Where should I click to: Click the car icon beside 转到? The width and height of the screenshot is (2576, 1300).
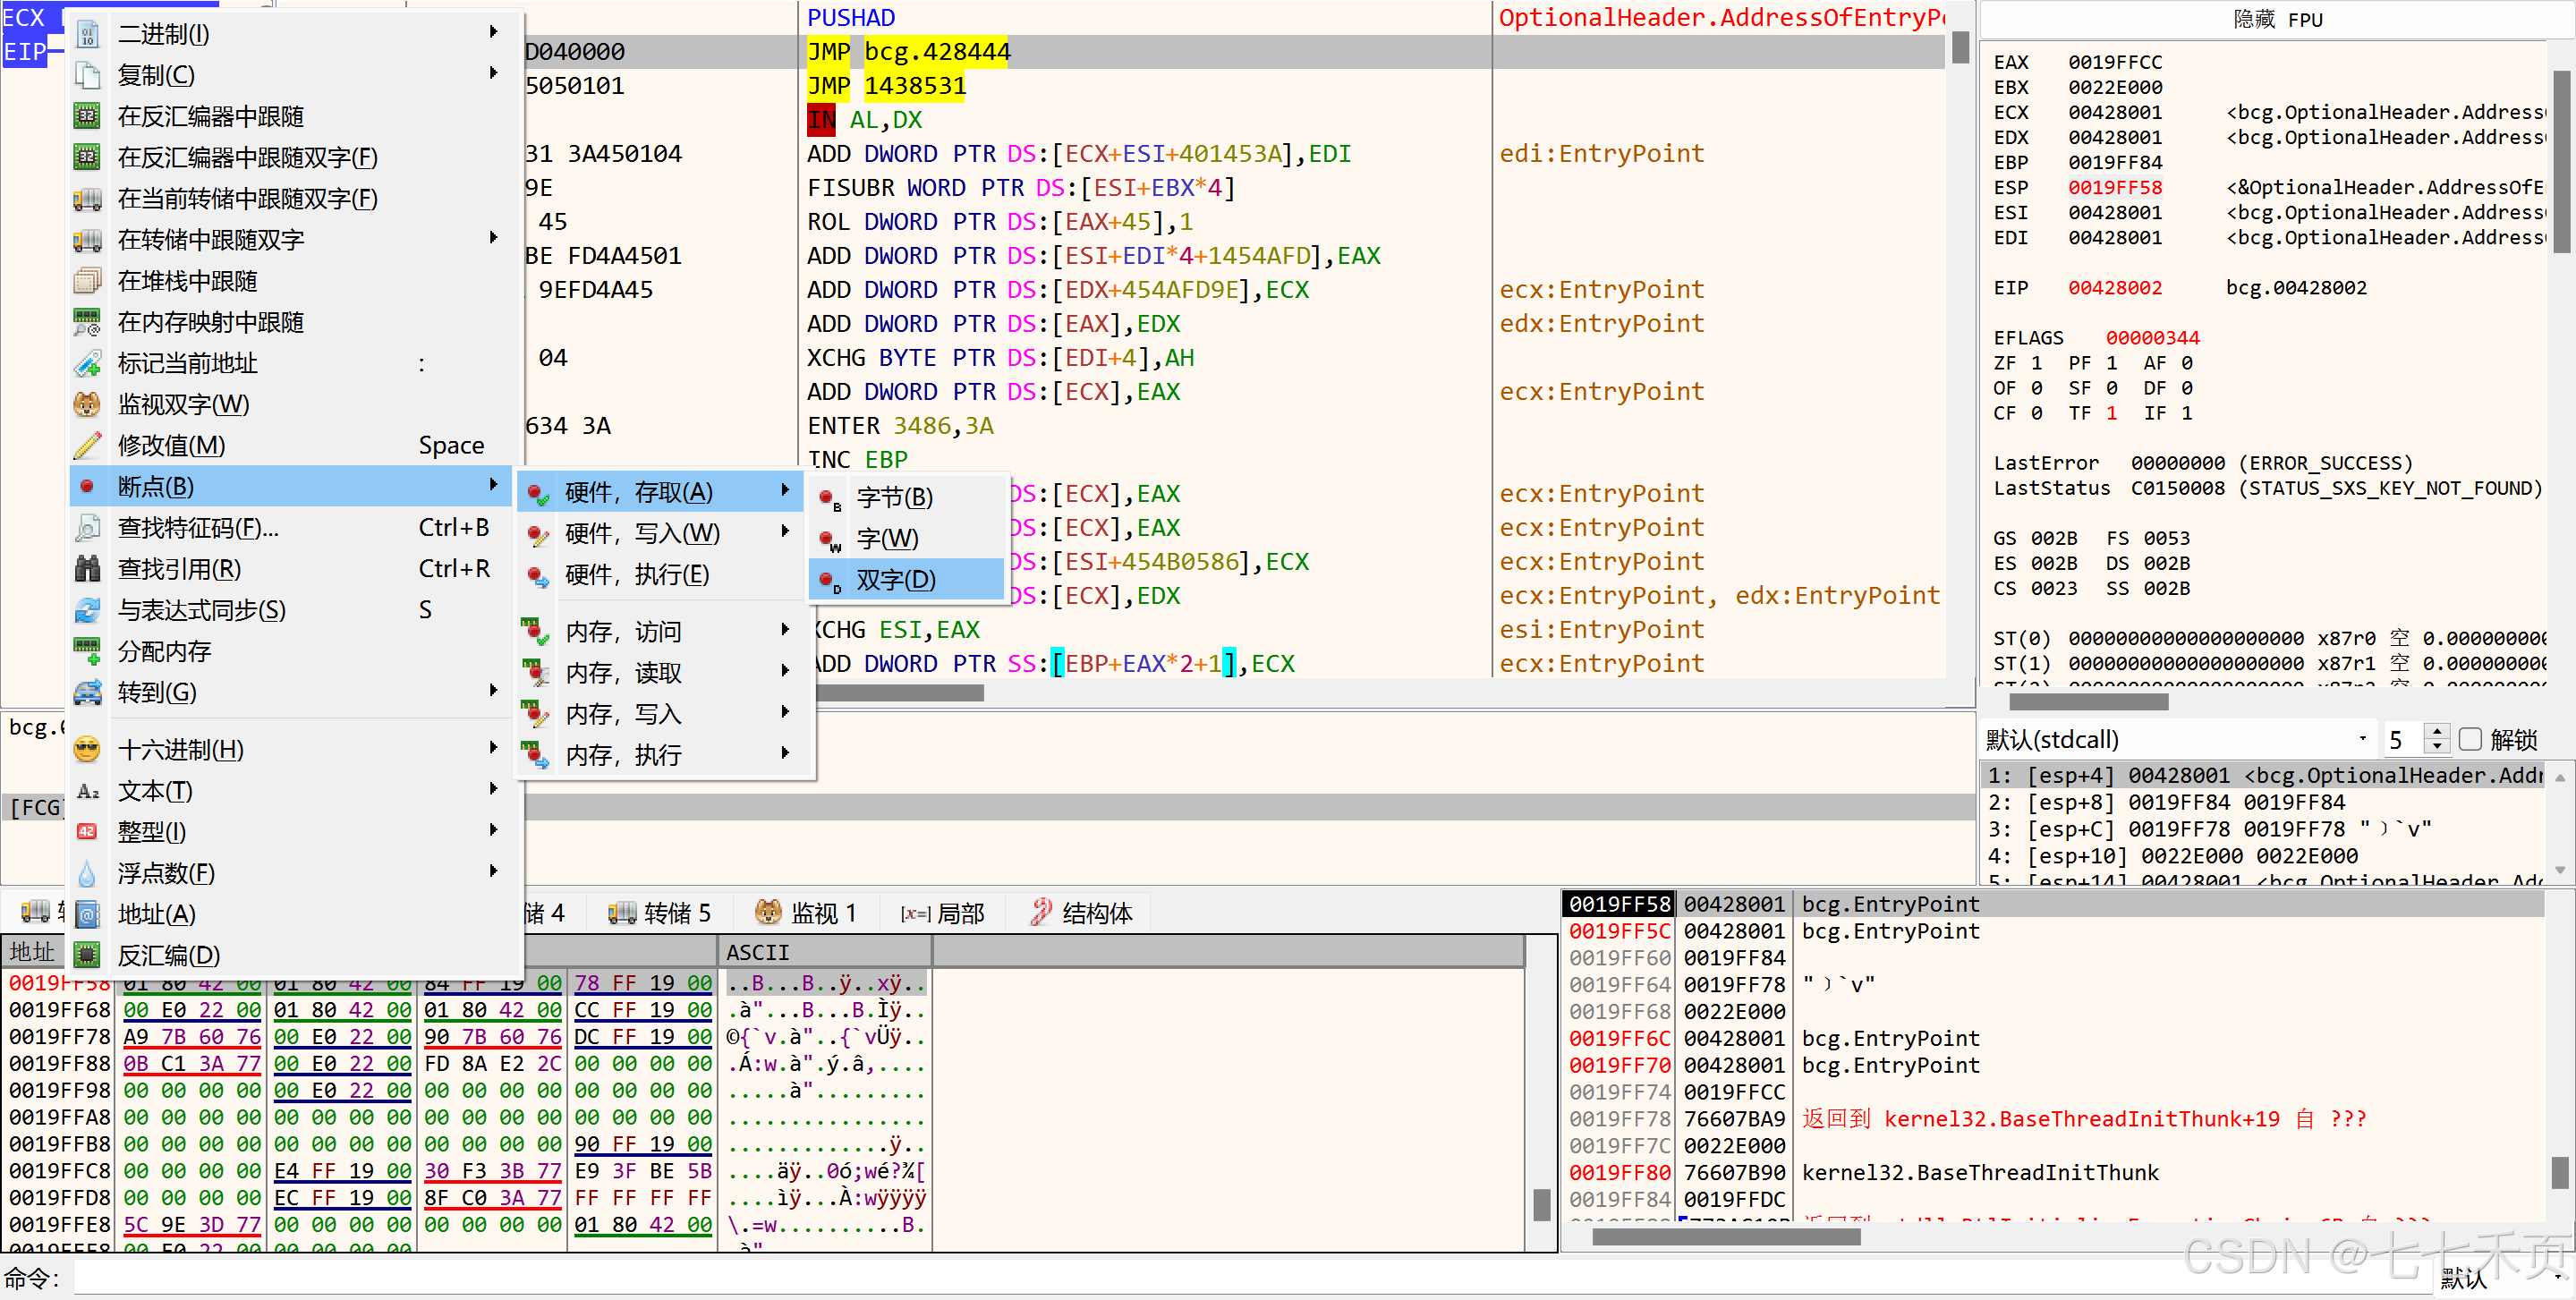pos(88,692)
